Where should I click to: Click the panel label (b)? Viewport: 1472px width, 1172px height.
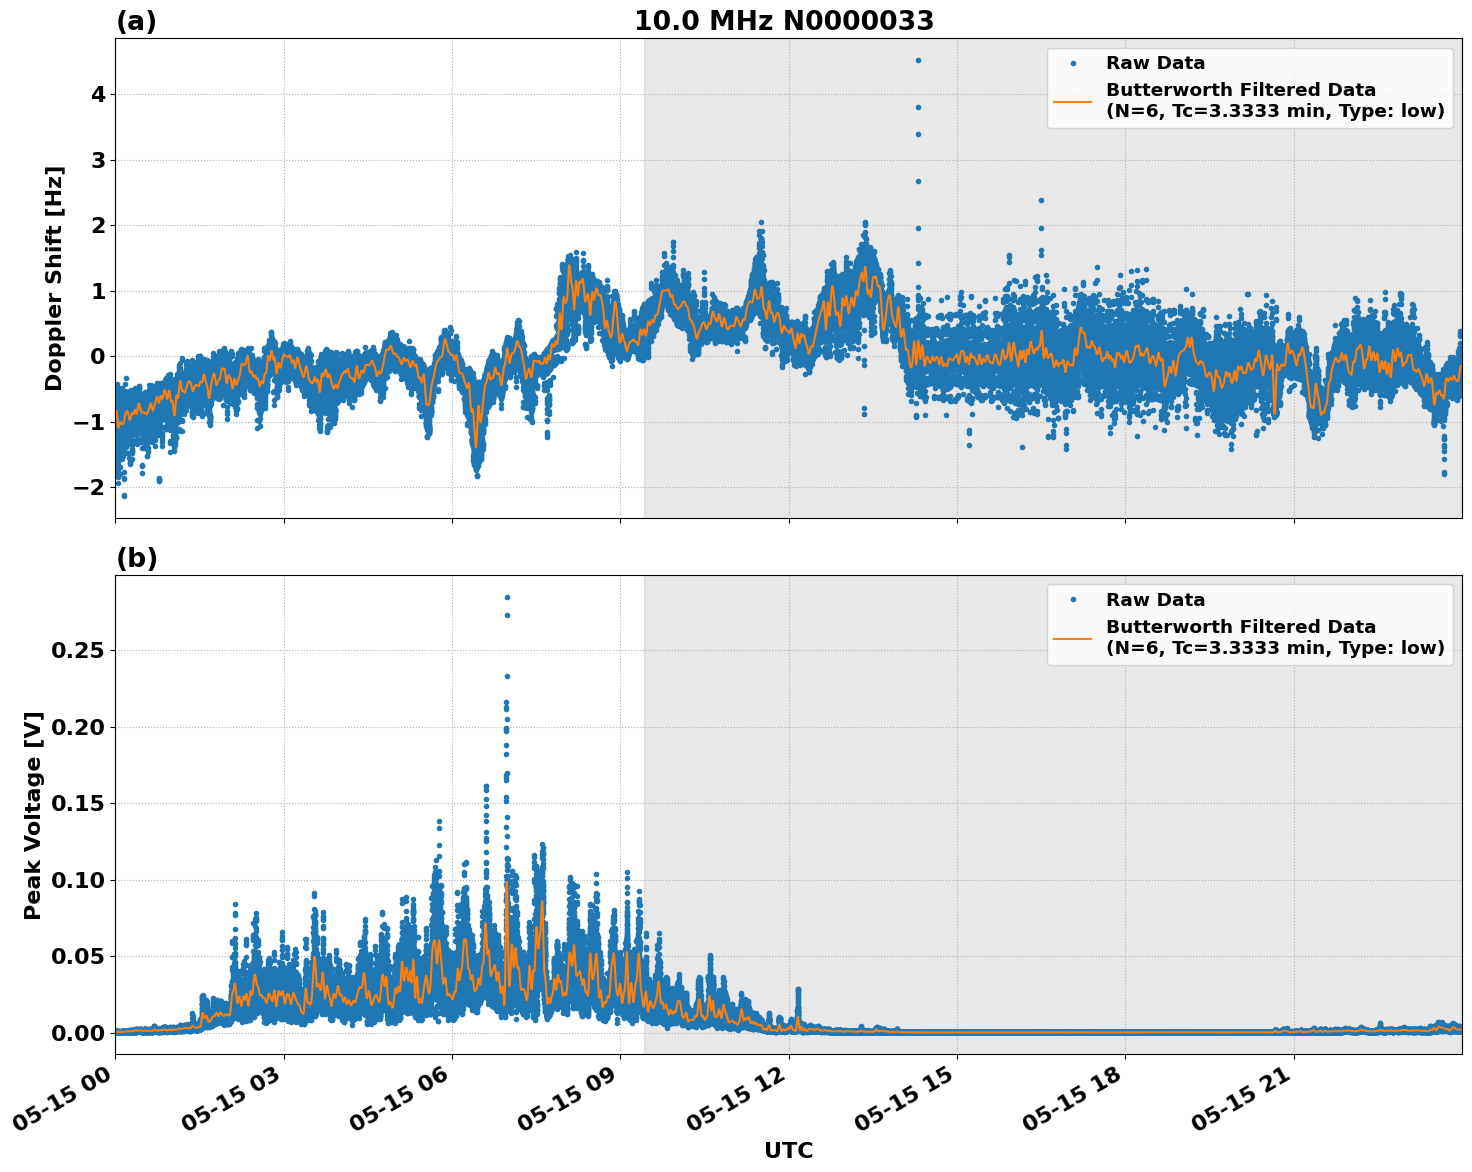point(137,557)
